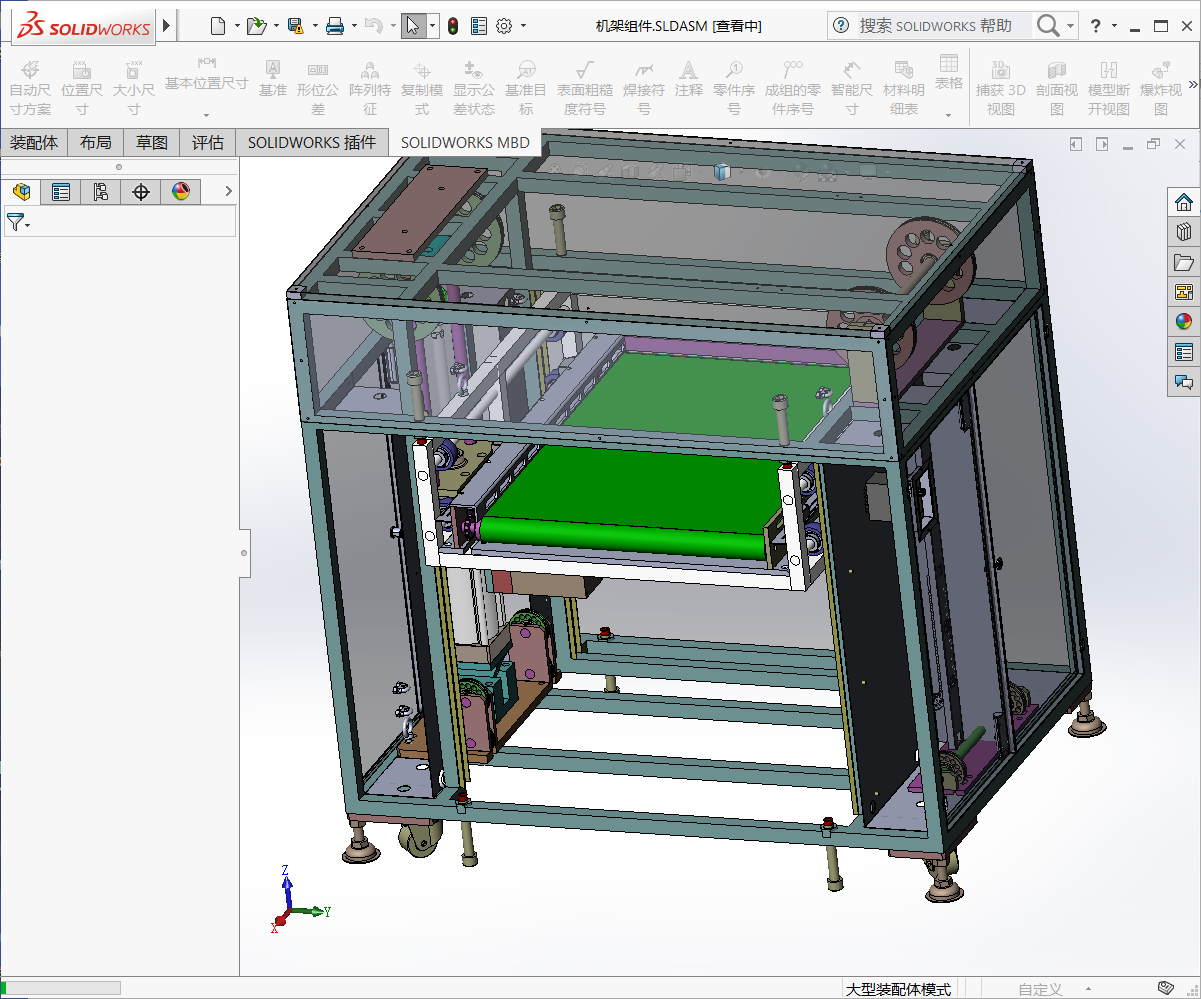This screenshot has height=999, width=1201.
Task: Open the DisplayManager color sphere tab
Action: 181,191
